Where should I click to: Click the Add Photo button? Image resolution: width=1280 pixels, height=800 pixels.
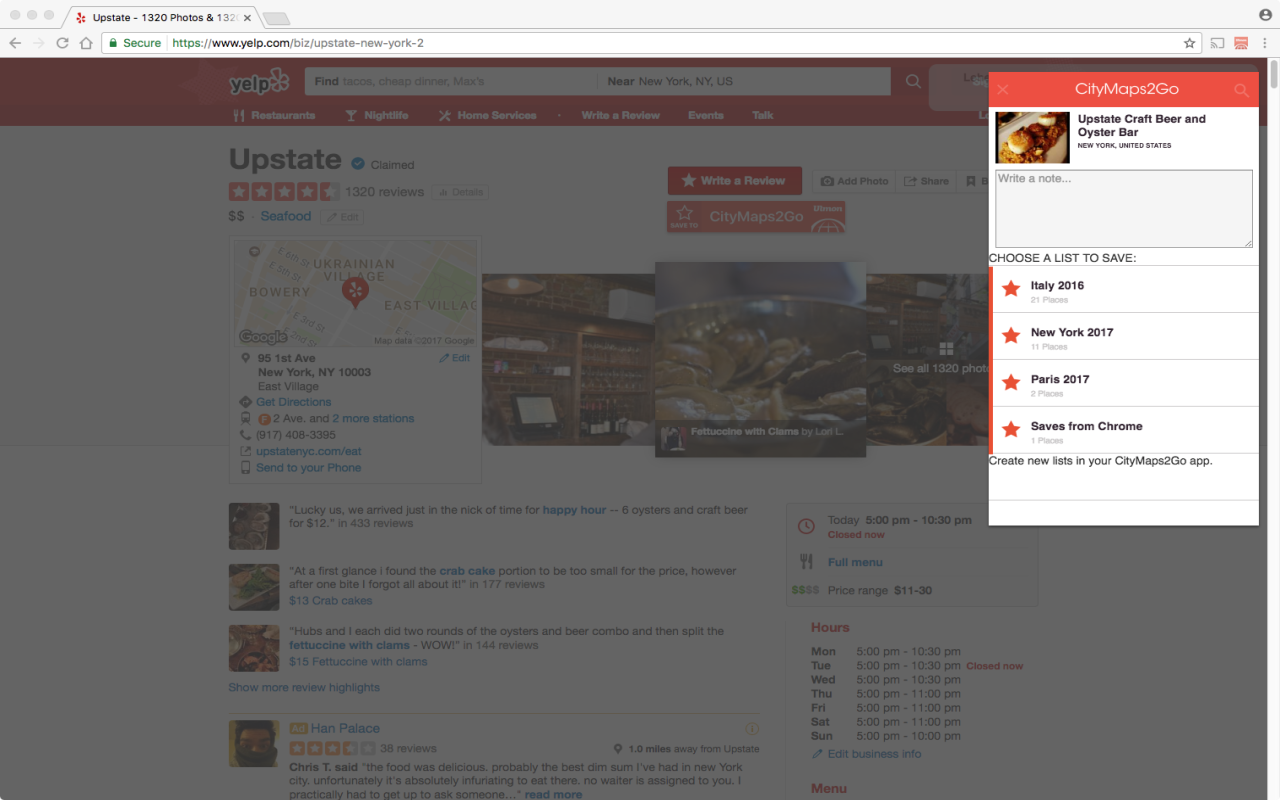tap(855, 181)
